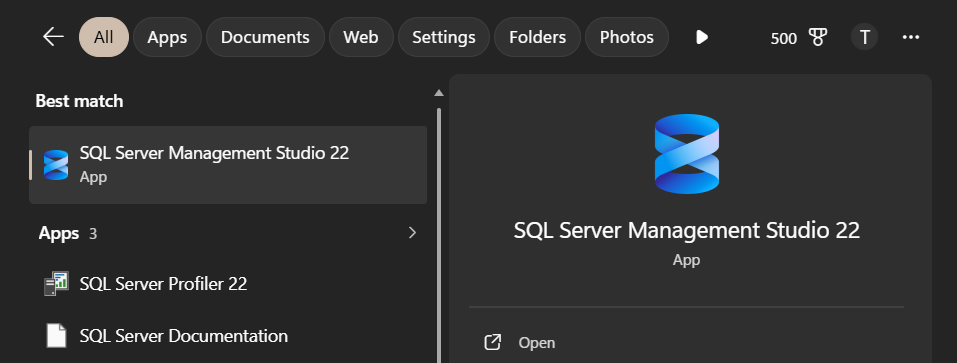Select the Folders filter tab

(537, 37)
